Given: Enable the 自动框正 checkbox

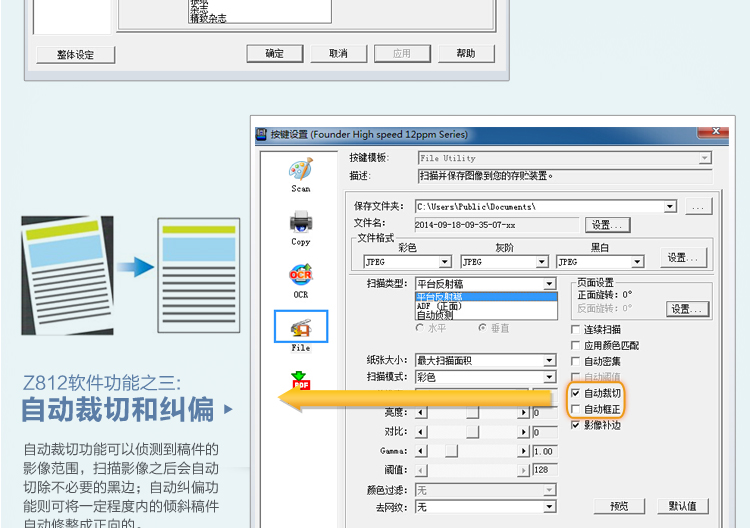Looking at the screenshot, I should coord(575,409).
